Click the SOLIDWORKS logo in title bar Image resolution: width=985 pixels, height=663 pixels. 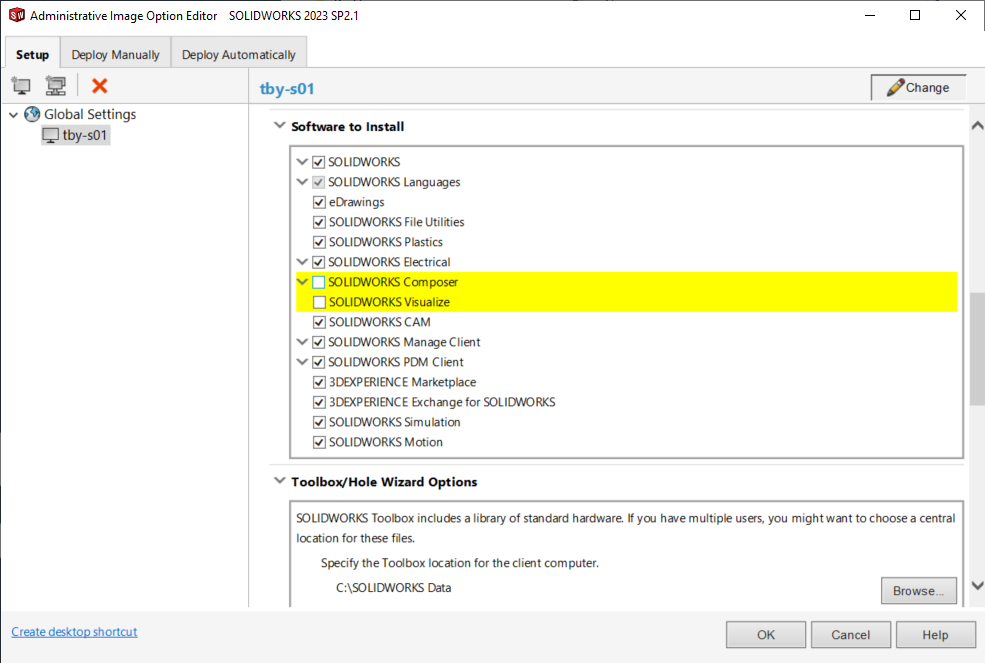point(16,16)
